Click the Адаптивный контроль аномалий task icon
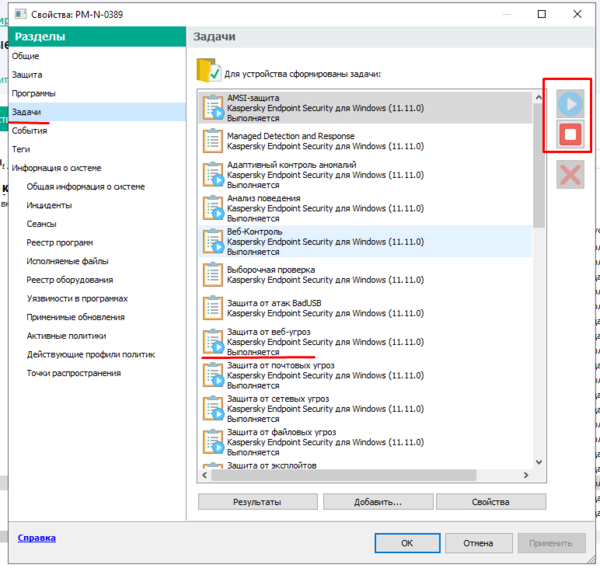The height and width of the screenshot is (568, 600). 213,175
